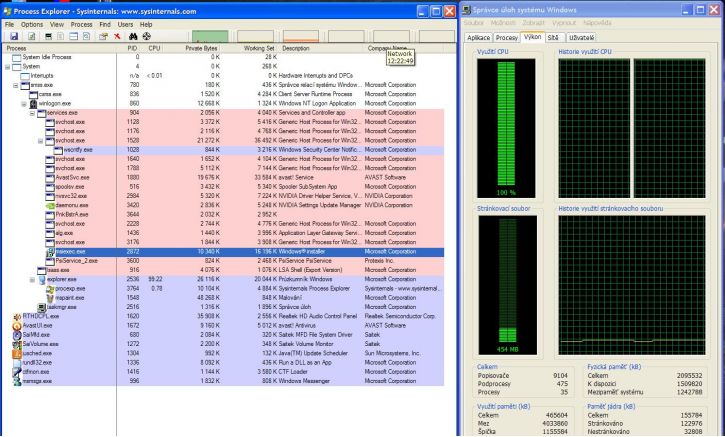Select the AvastSvc.exe process row
The height and width of the screenshot is (437, 725).
222,178
